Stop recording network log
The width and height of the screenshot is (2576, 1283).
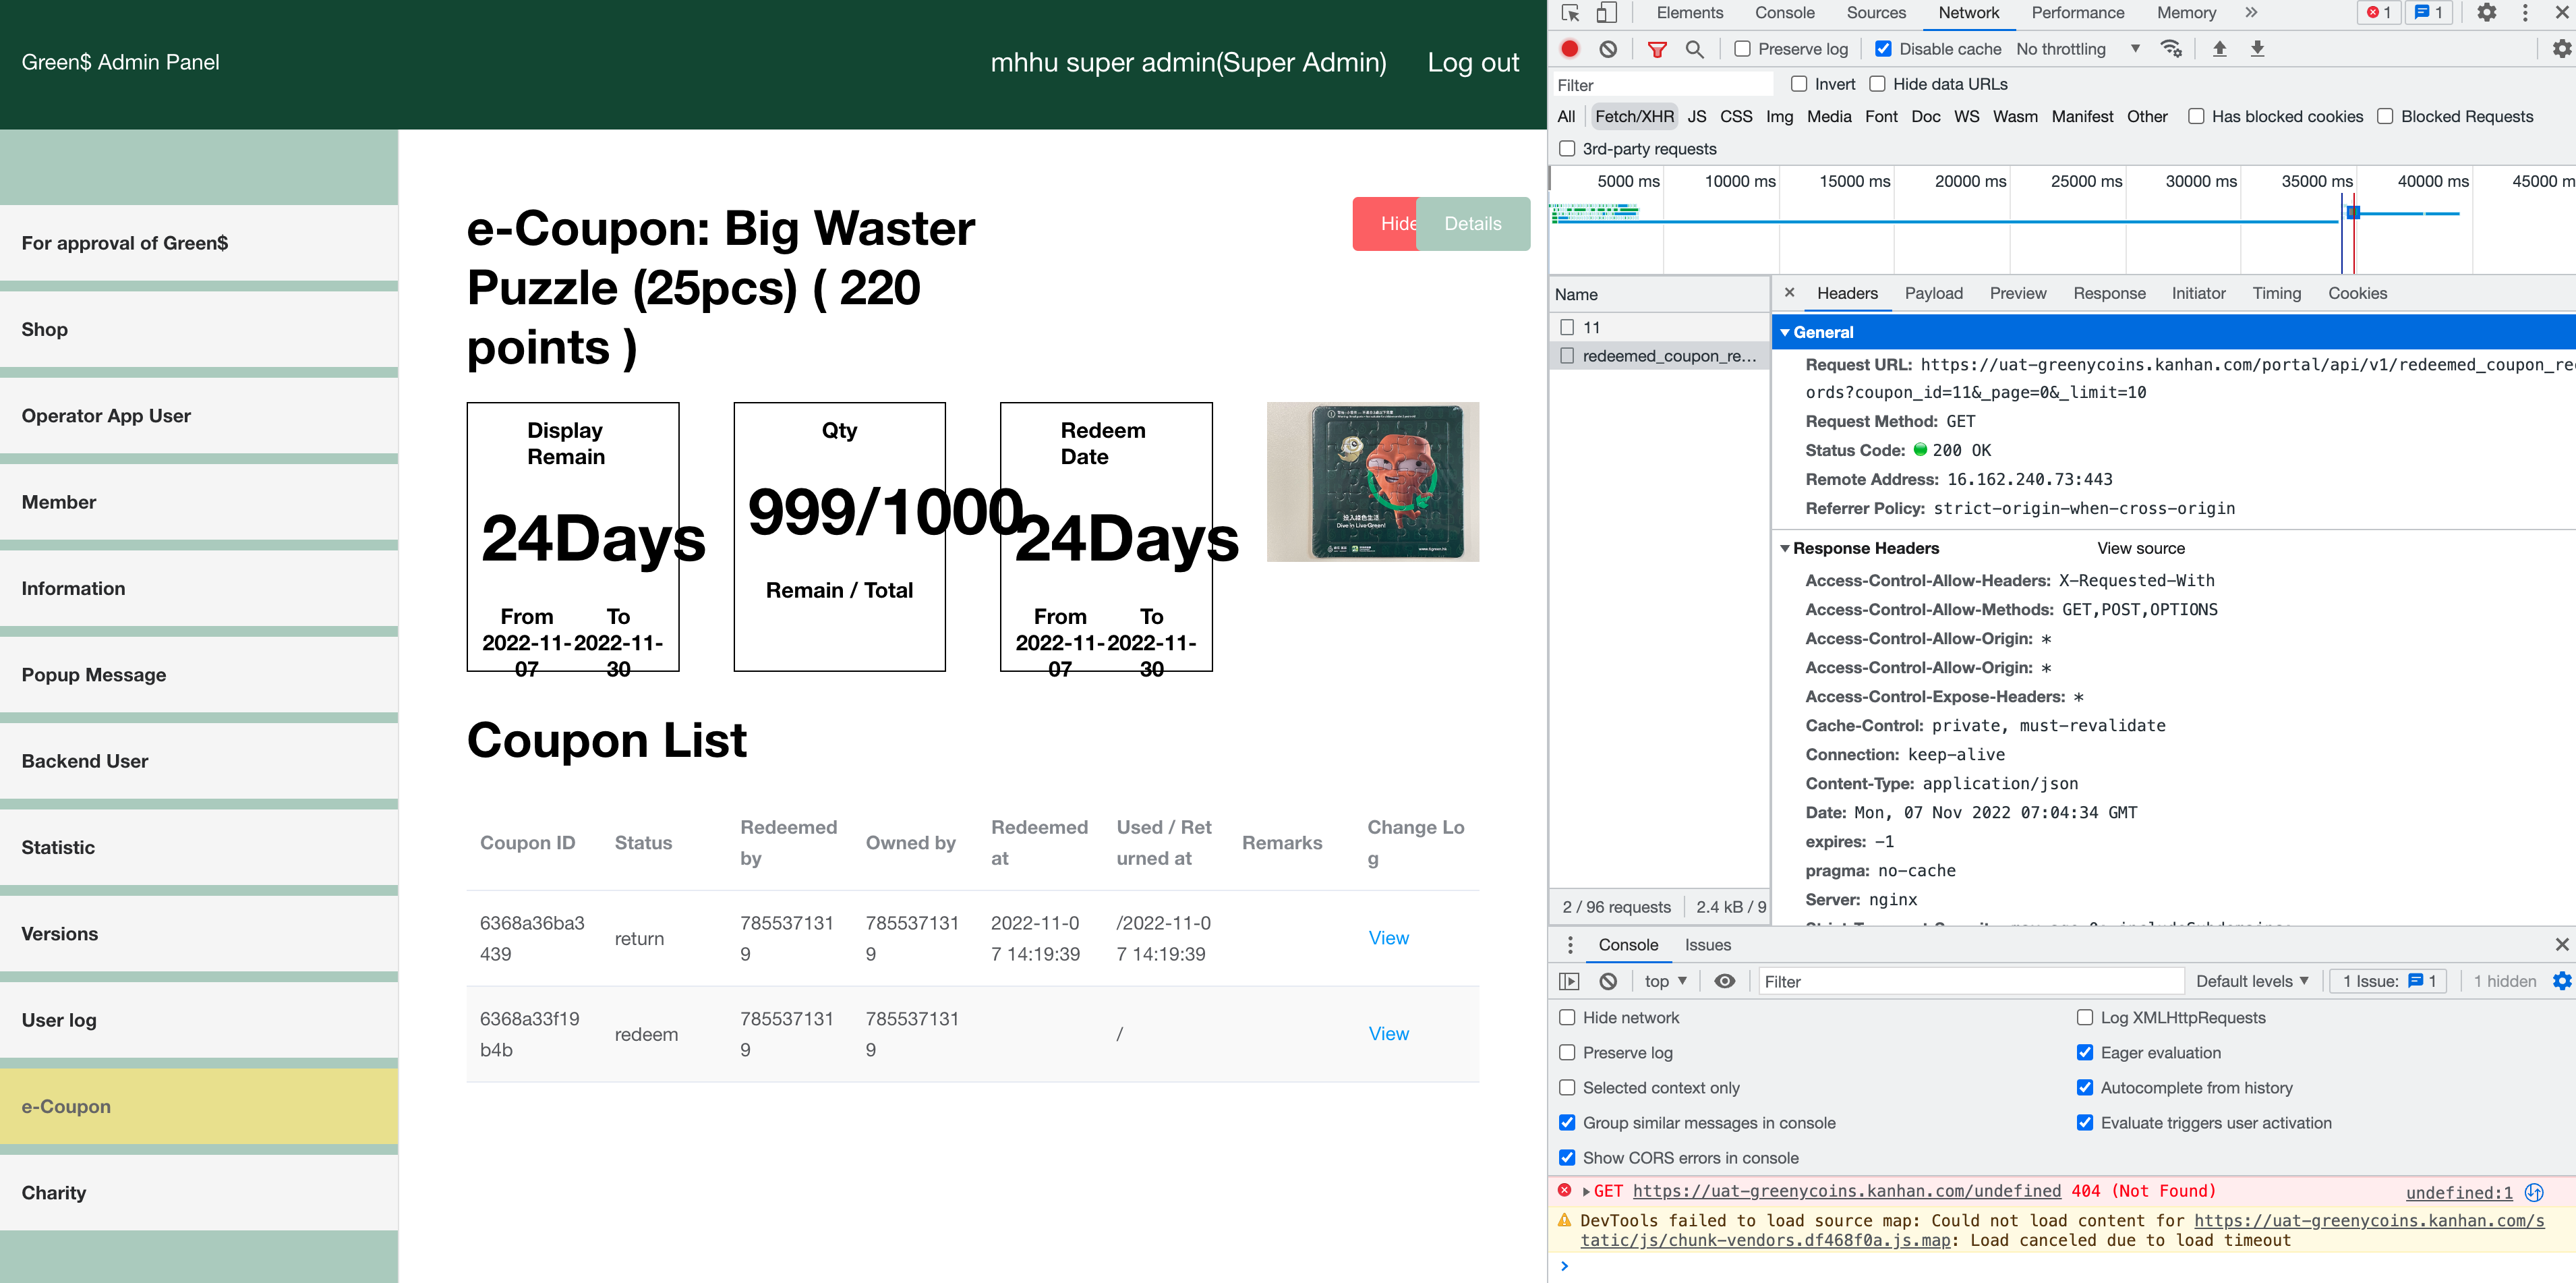tap(1570, 49)
